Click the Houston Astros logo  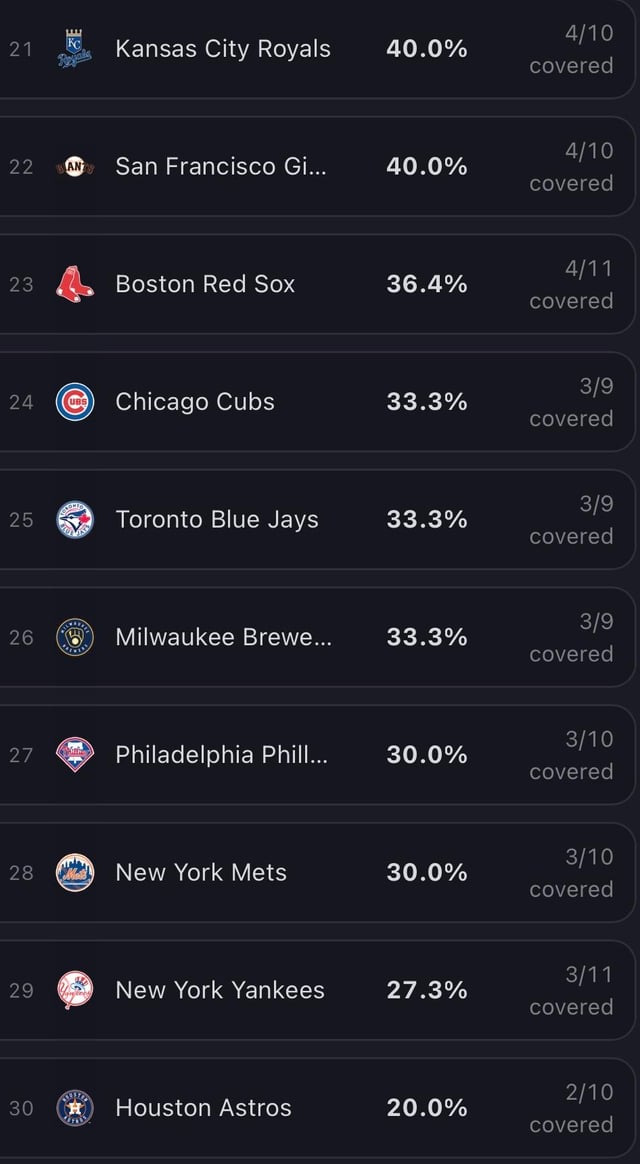pyautogui.click(x=75, y=1108)
